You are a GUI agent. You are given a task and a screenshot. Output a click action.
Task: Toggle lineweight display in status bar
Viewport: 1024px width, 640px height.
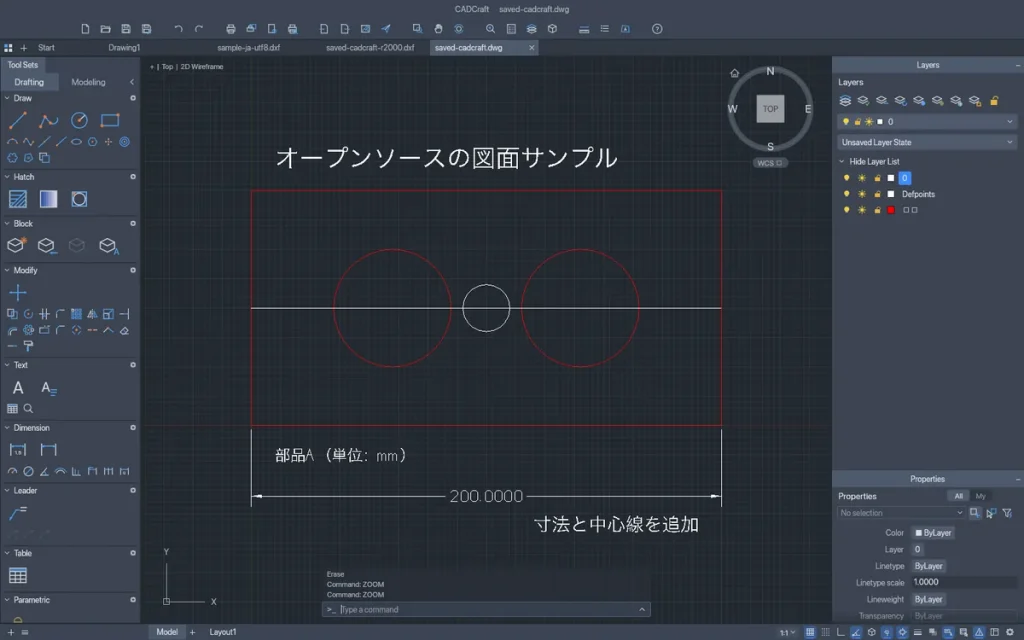tap(918, 632)
